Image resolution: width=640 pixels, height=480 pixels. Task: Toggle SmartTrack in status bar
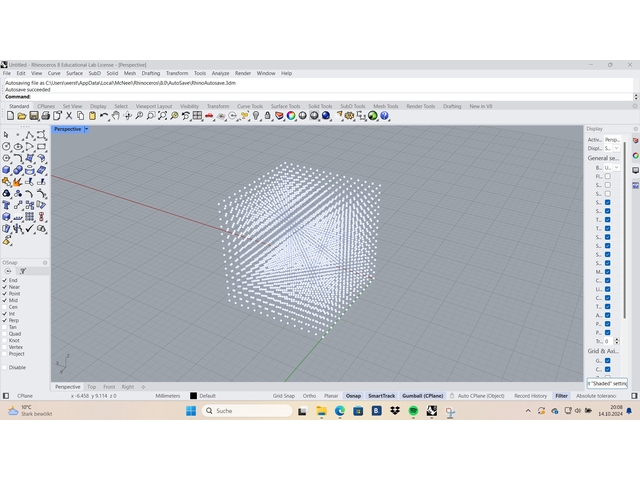point(382,396)
